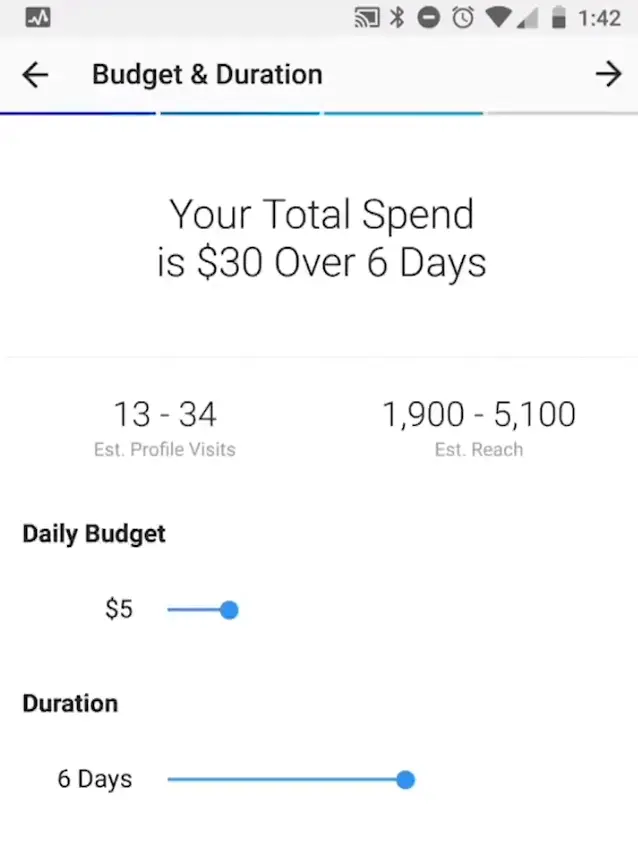The width and height of the screenshot is (638, 849).
Task: Tap the do not disturb icon
Action: [428, 18]
